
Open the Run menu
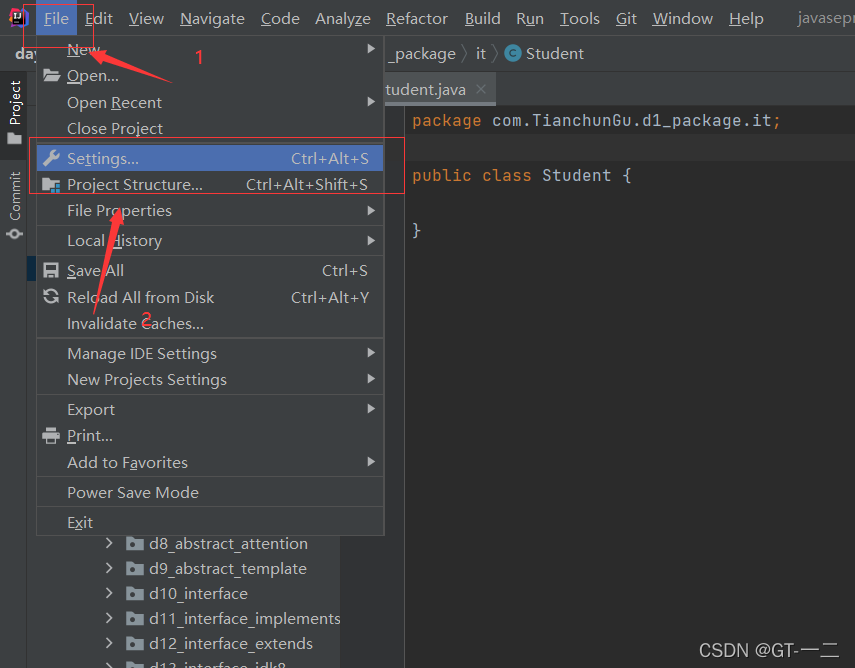[x=529, y=19]
